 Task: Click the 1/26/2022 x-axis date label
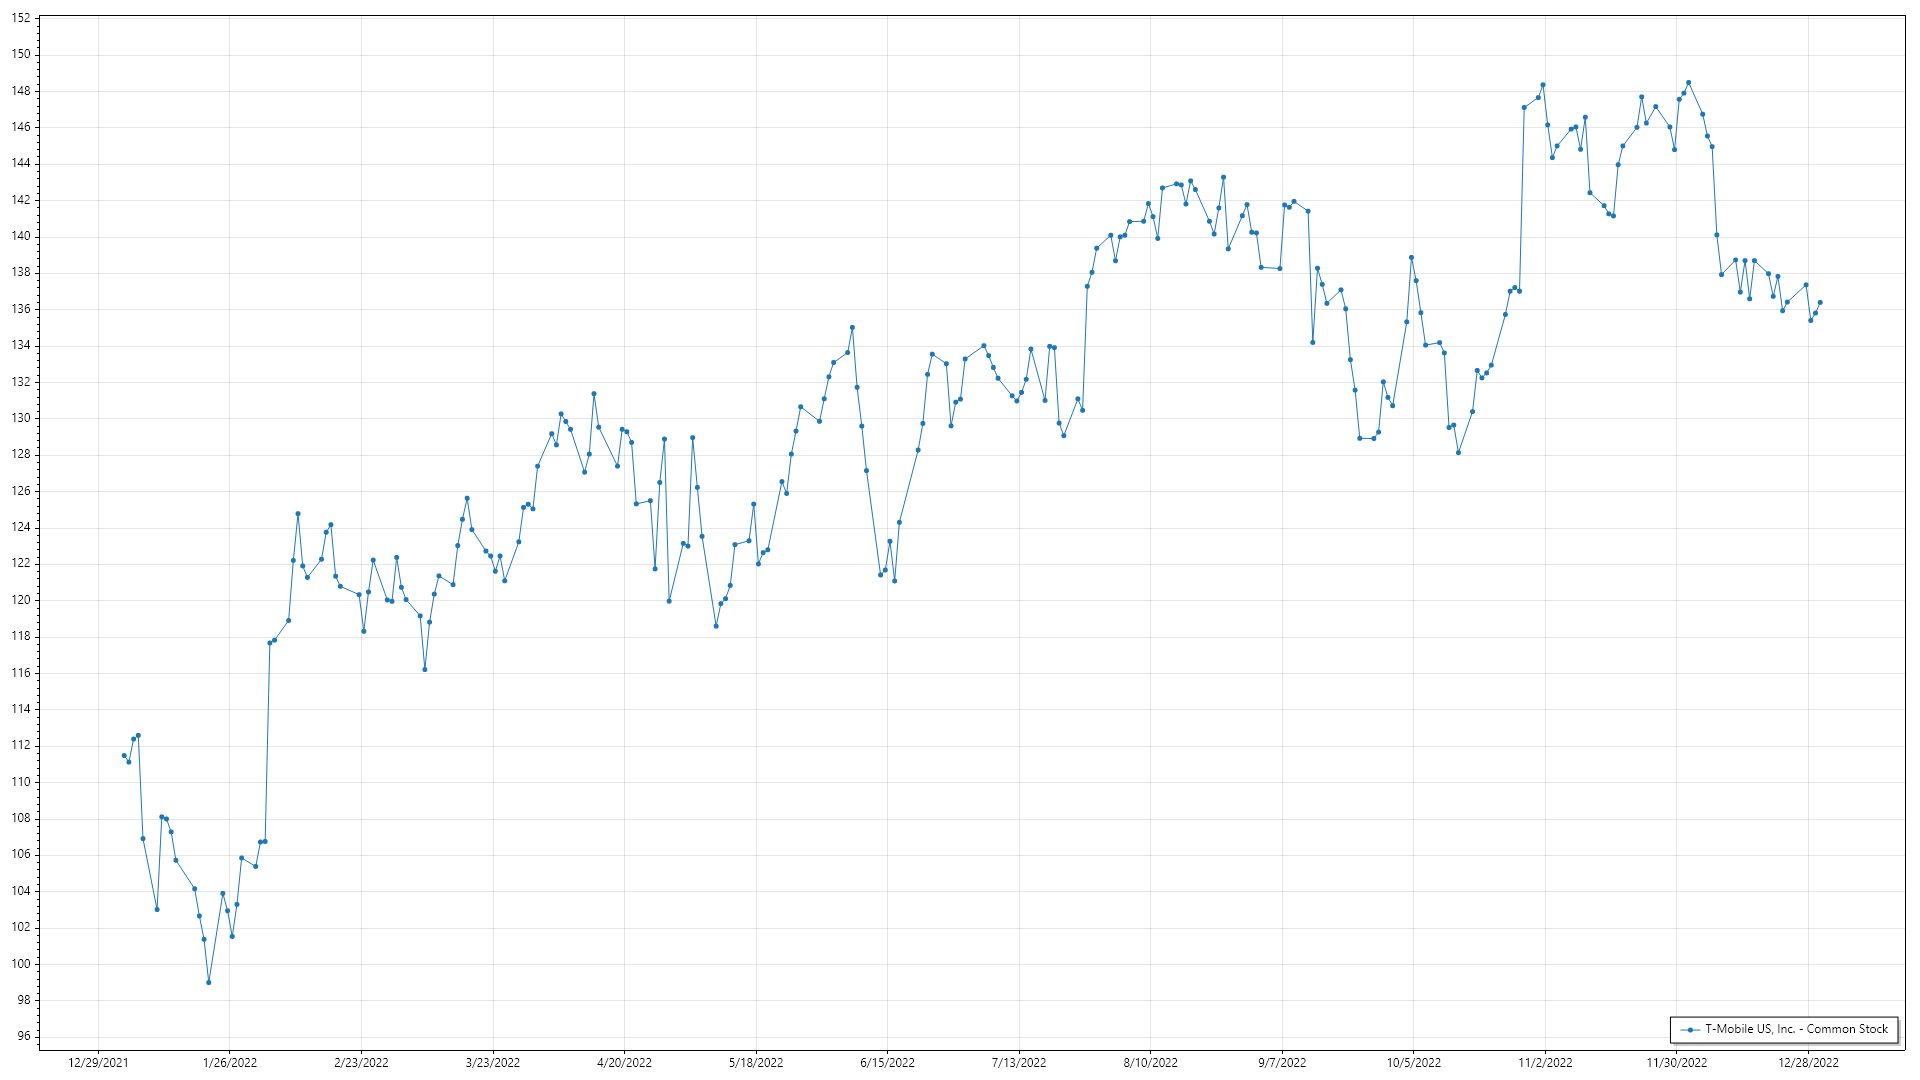pos(230,1062)
